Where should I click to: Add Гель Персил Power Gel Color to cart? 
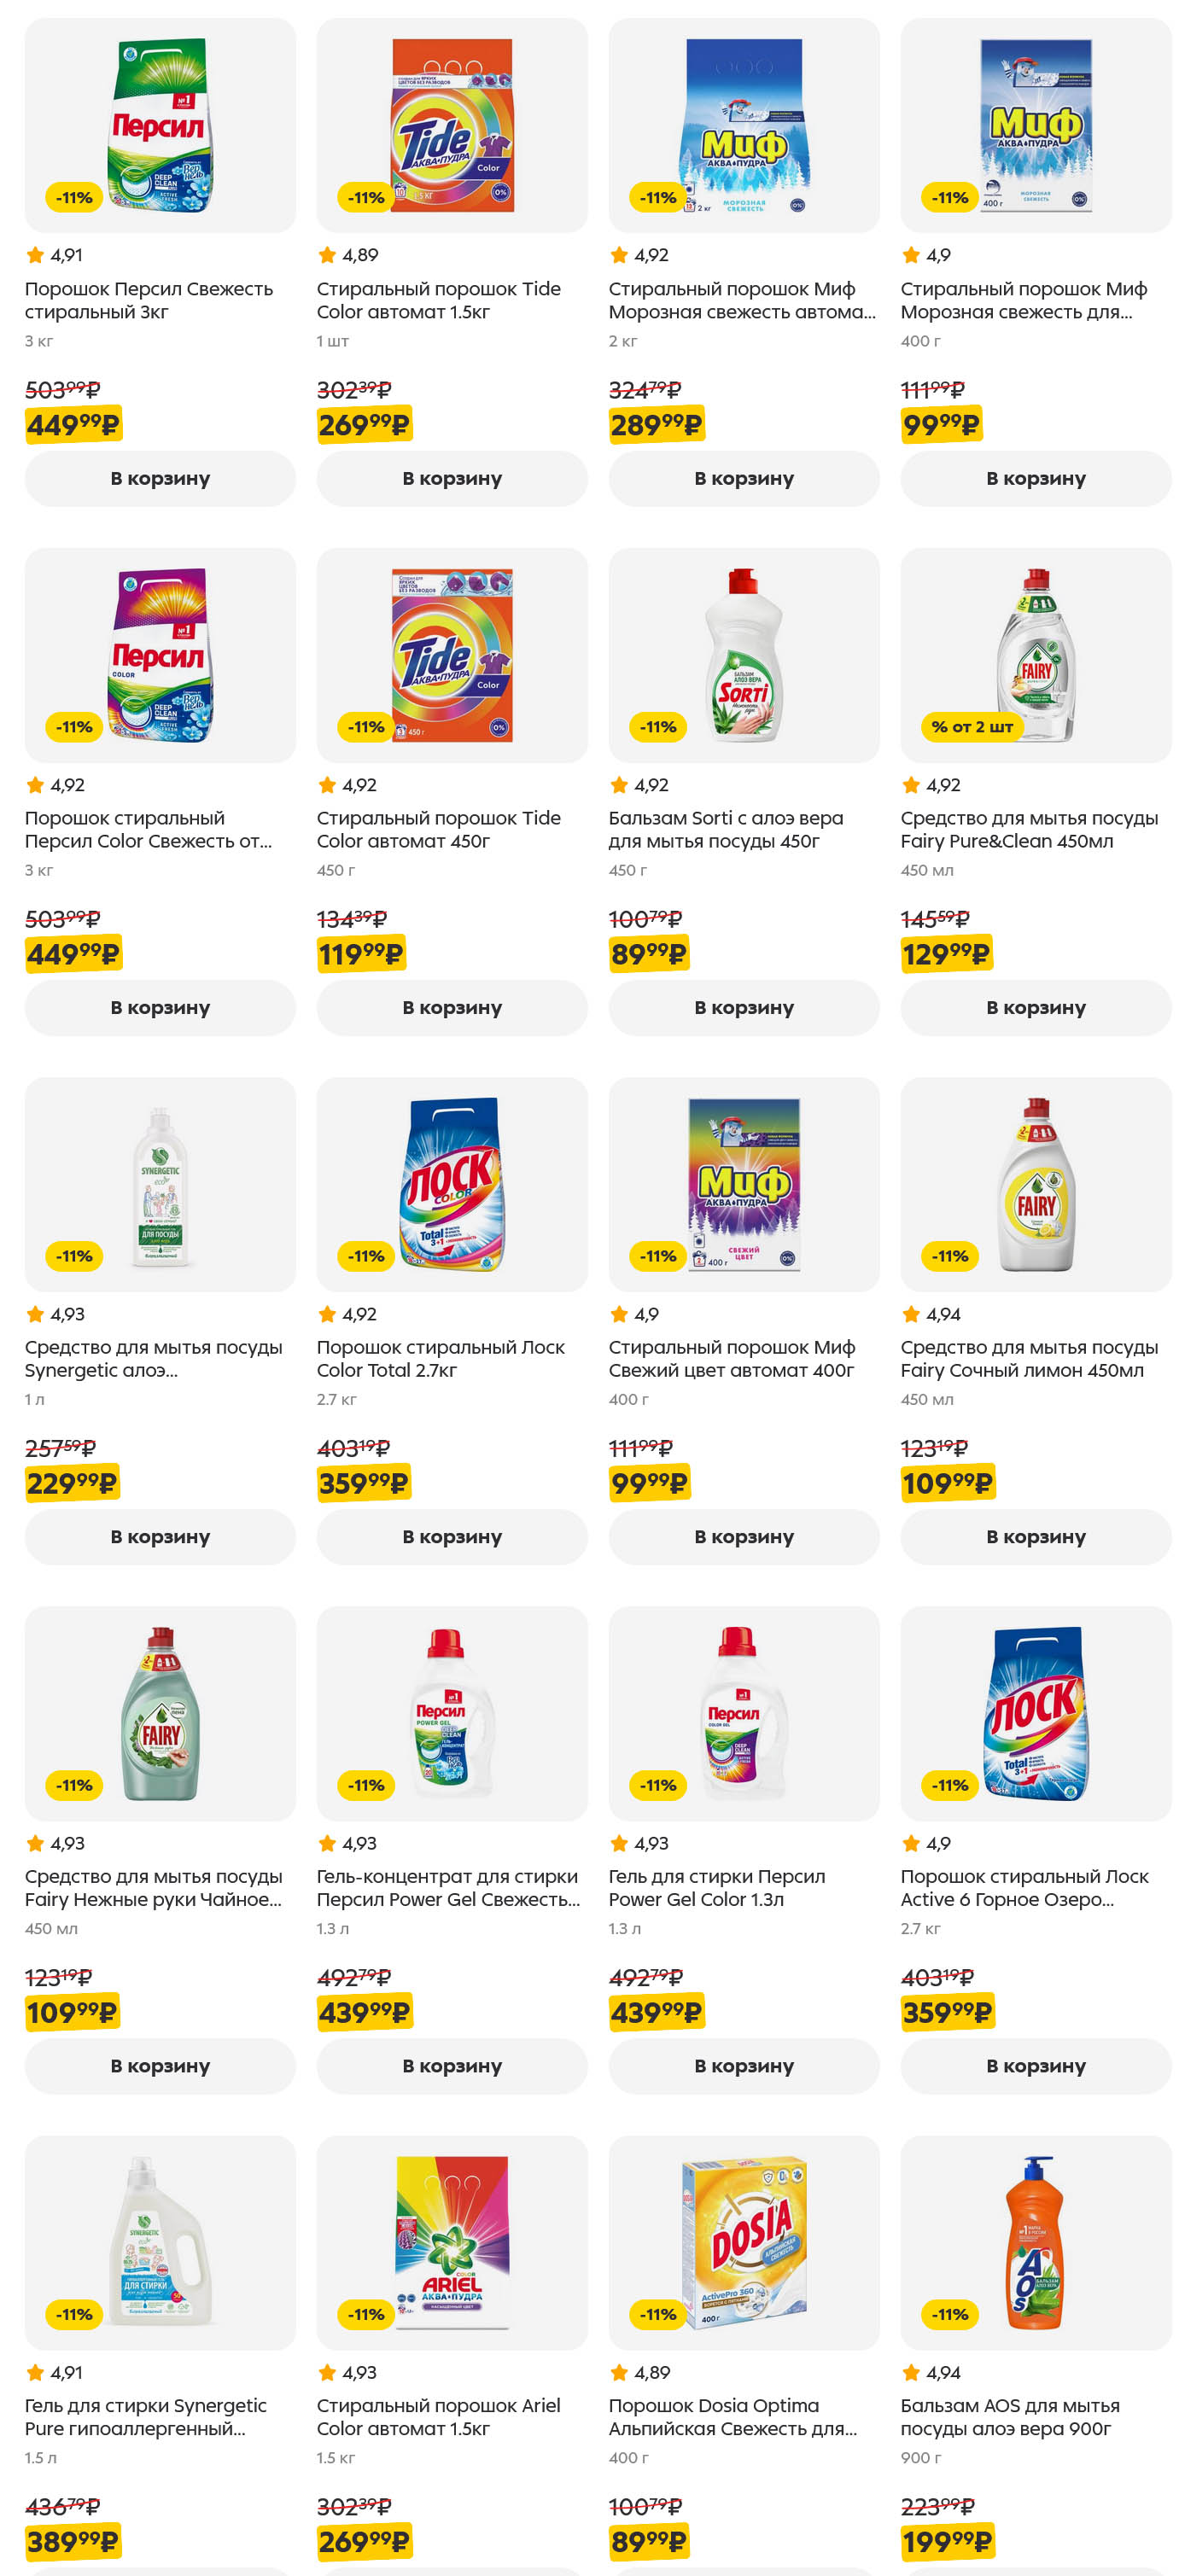pos(746,2066)
